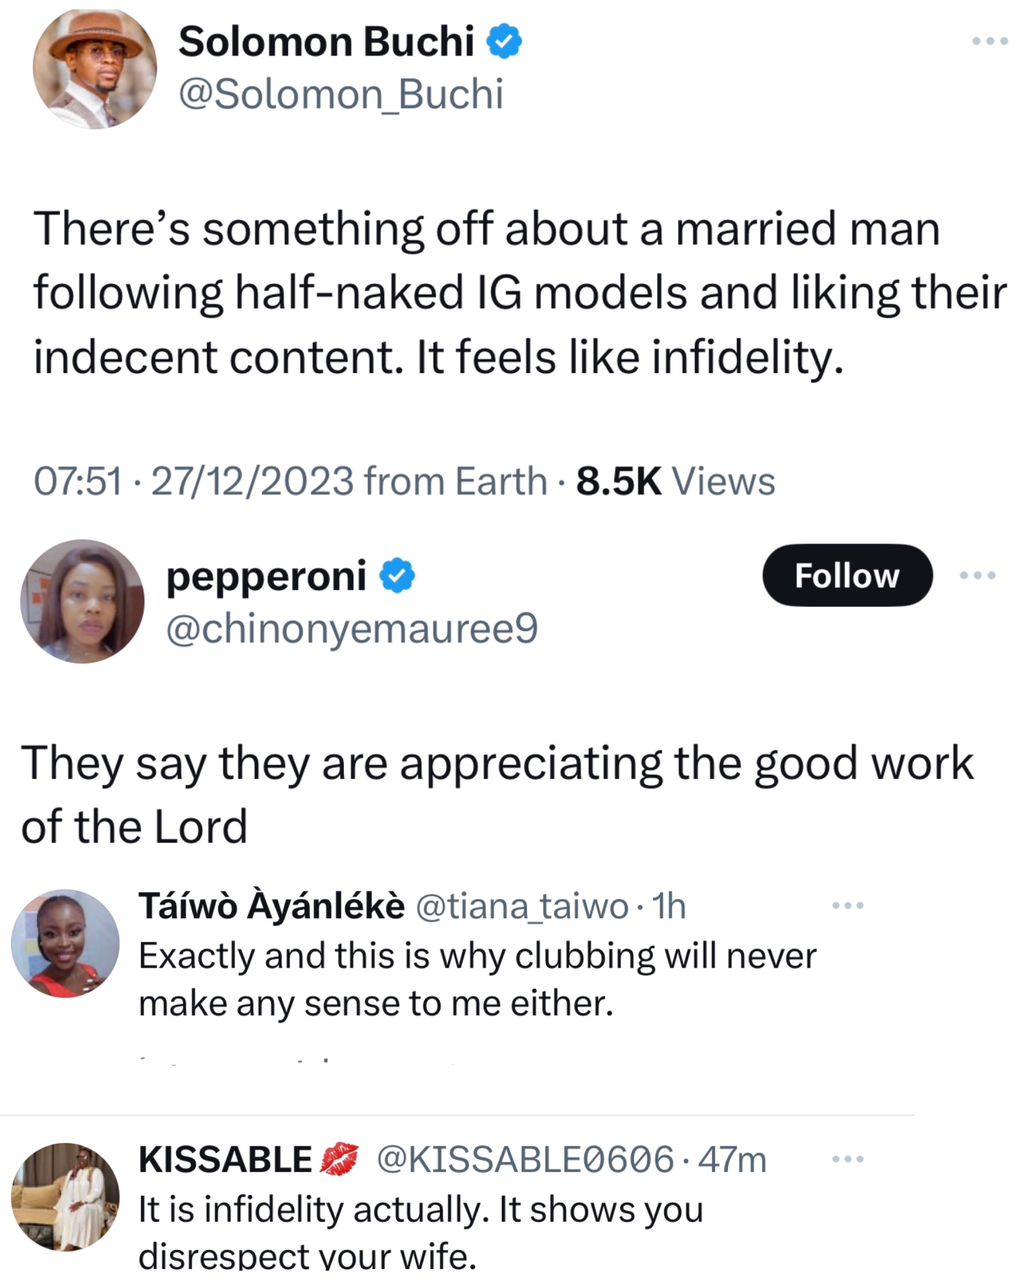Open the @KISSABLE0606 handle
Image resolution: width=1016 pixels, height=1280 pixels.
point(524,1160)
